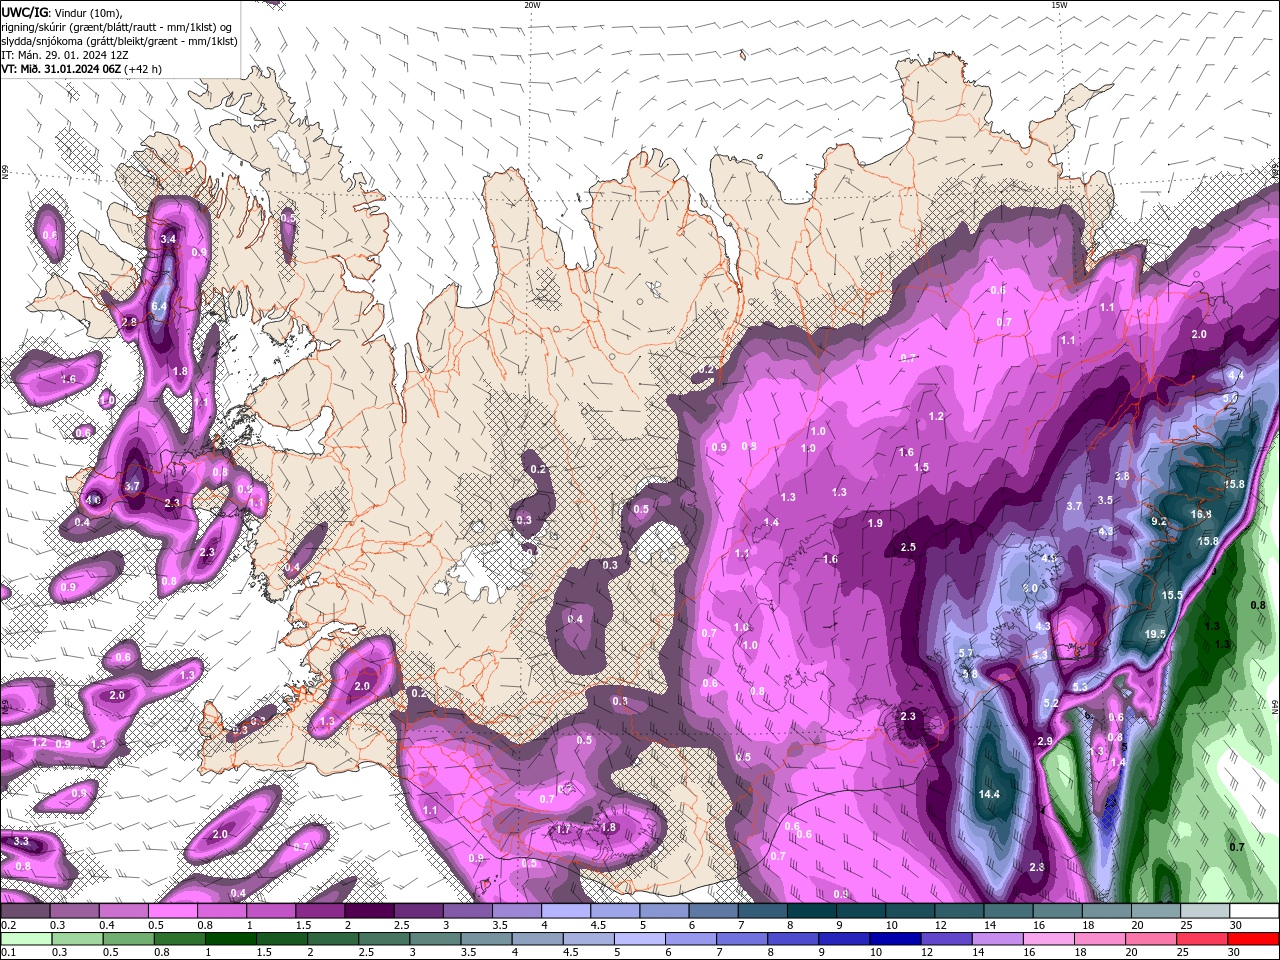Viewport: 1280px width, 960px height.
Task: Click the 'UWC/IG: Vindur (10m)' title text
Action: coord(61,12)
